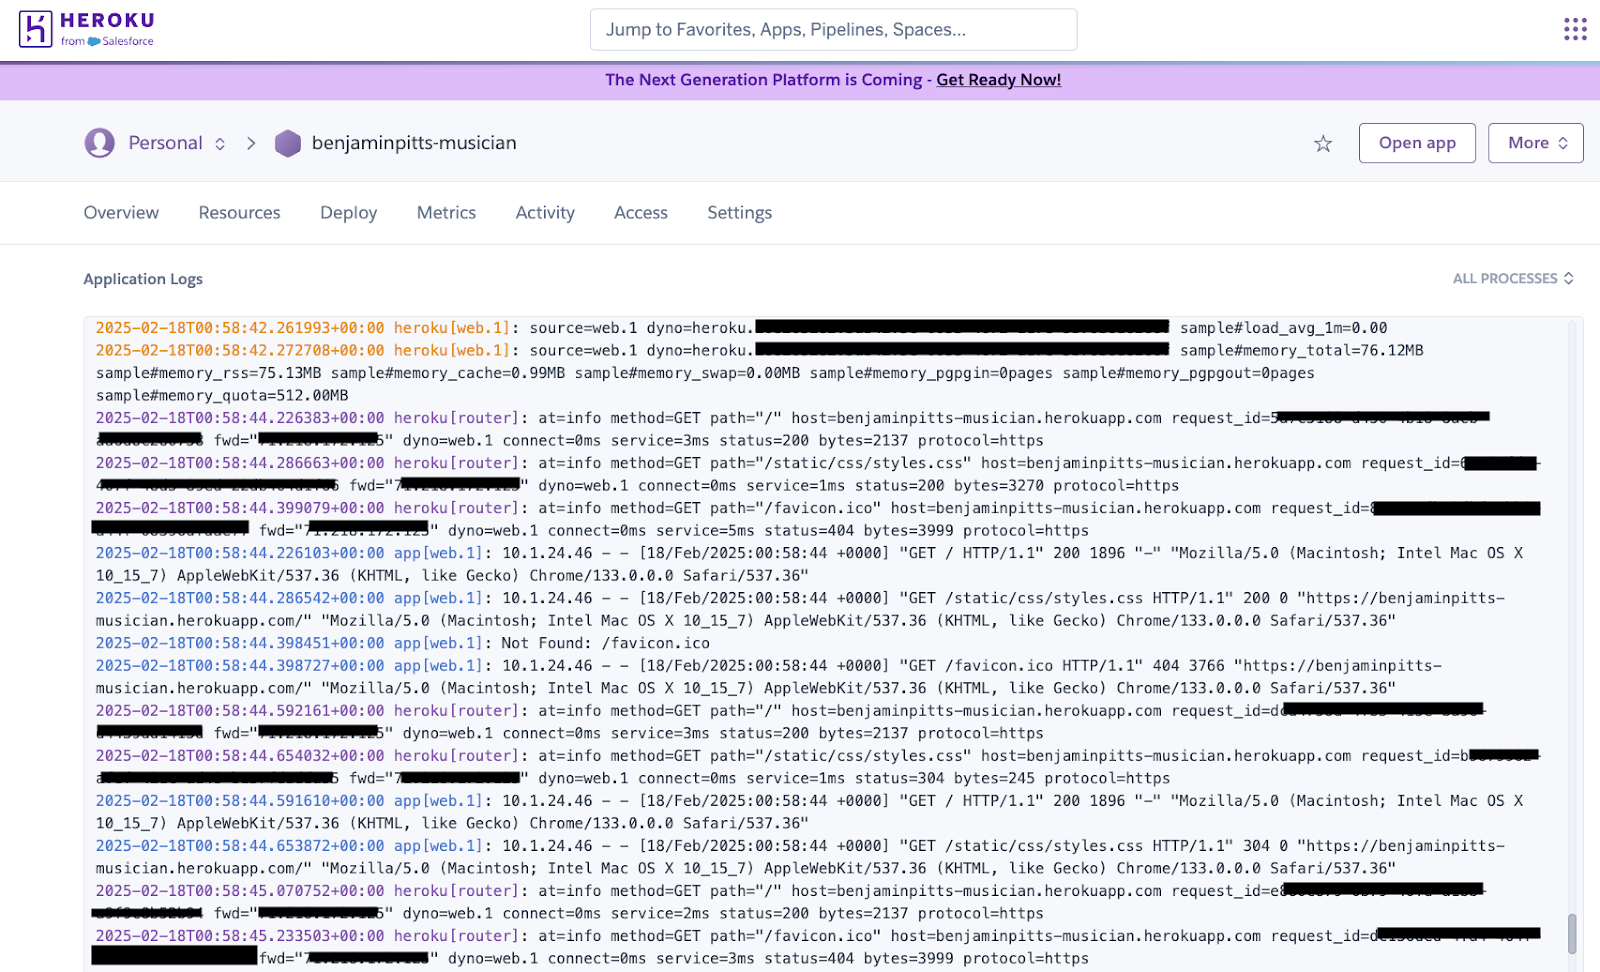
Task: Click the benjaminpitts-musician app name
Action: [x=414, y=143]
